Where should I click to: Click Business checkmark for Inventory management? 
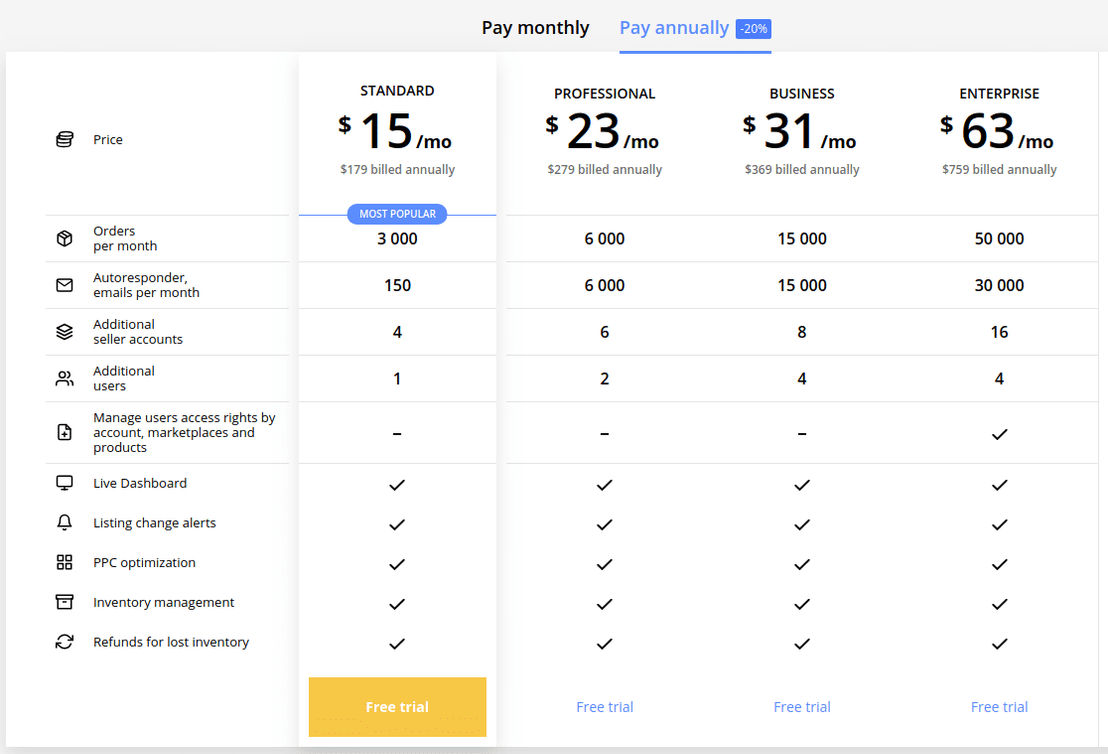(x=802, y=604)
